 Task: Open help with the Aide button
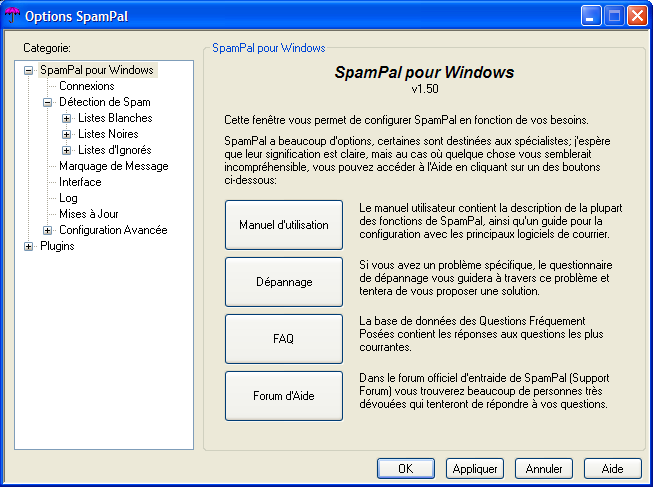(x=613, y=469)
